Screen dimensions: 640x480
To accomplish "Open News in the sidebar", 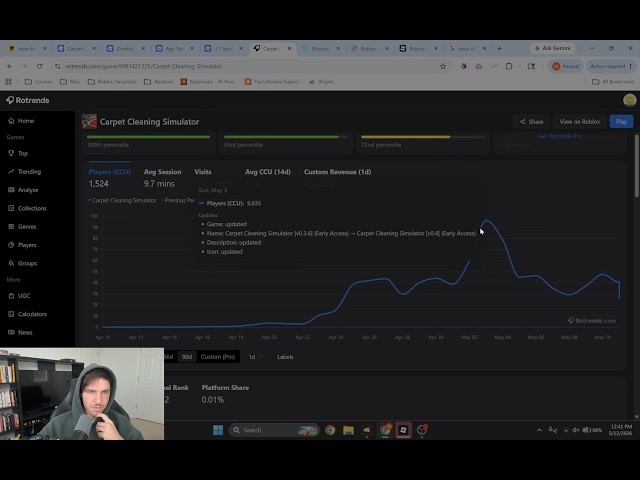I will [x=20, y=333].
